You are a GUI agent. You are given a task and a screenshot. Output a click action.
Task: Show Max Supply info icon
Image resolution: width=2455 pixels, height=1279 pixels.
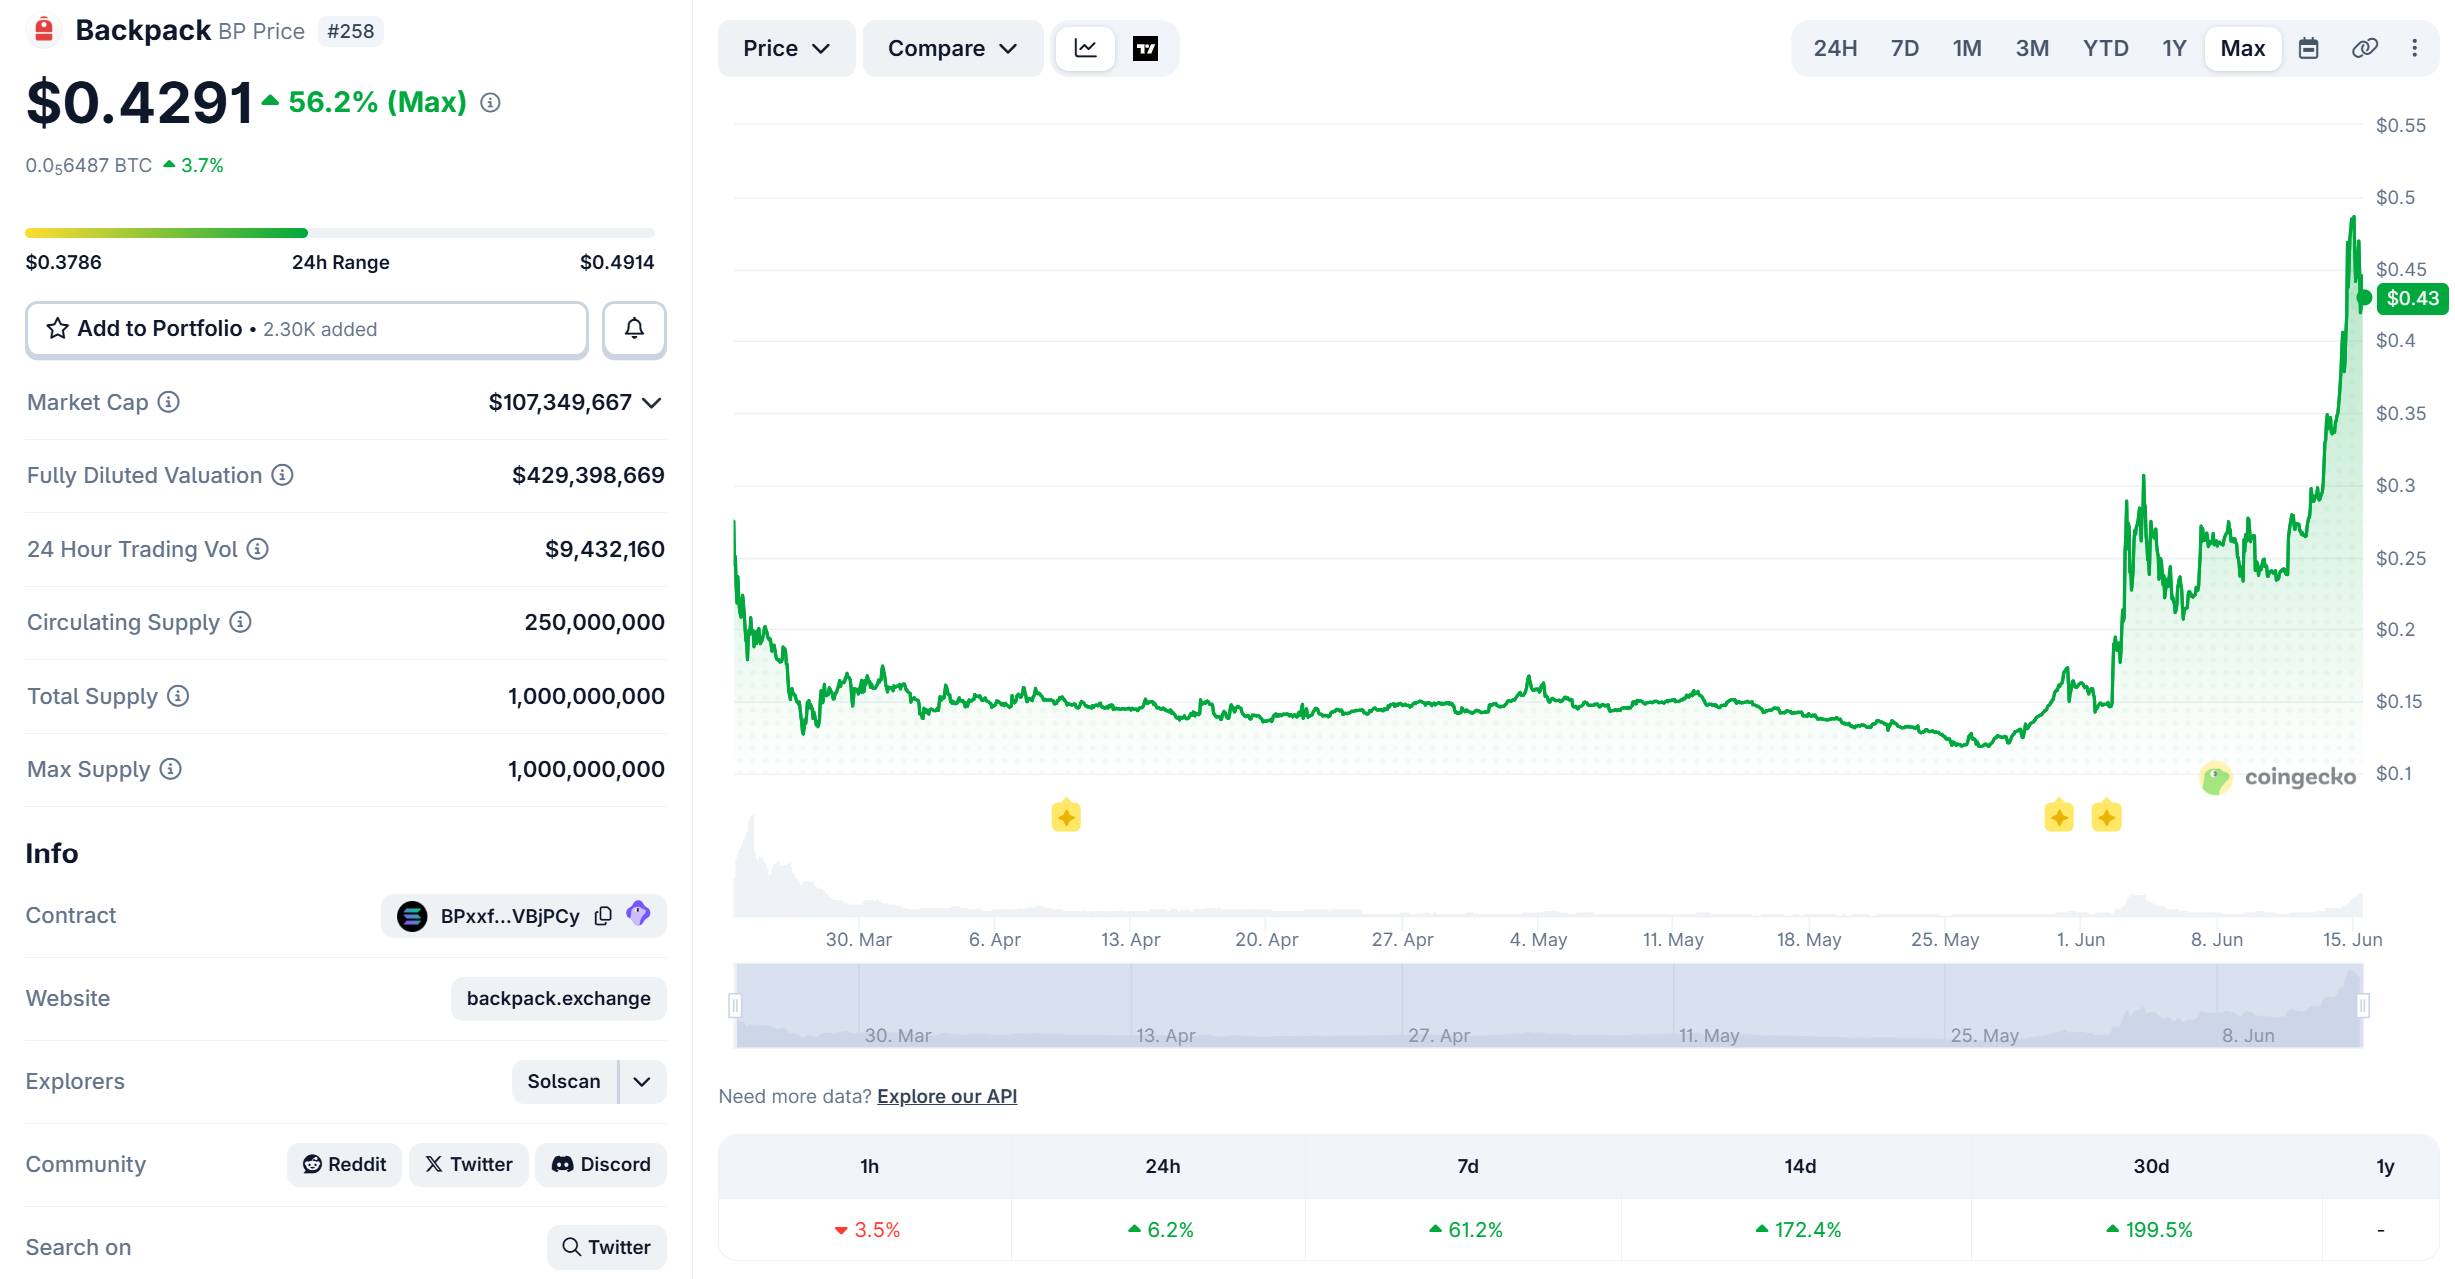pyautogui.click(x=171, y=769)
